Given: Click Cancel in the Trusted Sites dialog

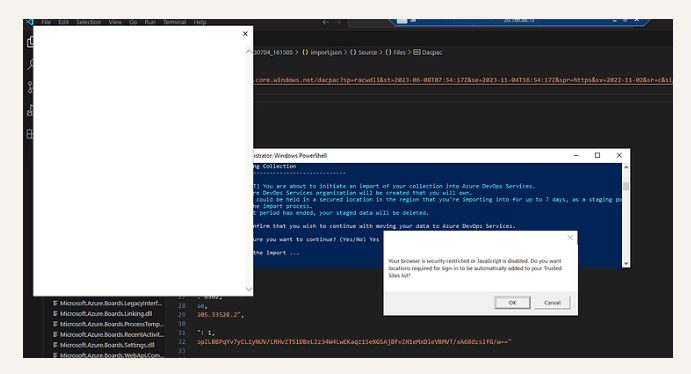Looking at the screenshot, I should 552,303.
